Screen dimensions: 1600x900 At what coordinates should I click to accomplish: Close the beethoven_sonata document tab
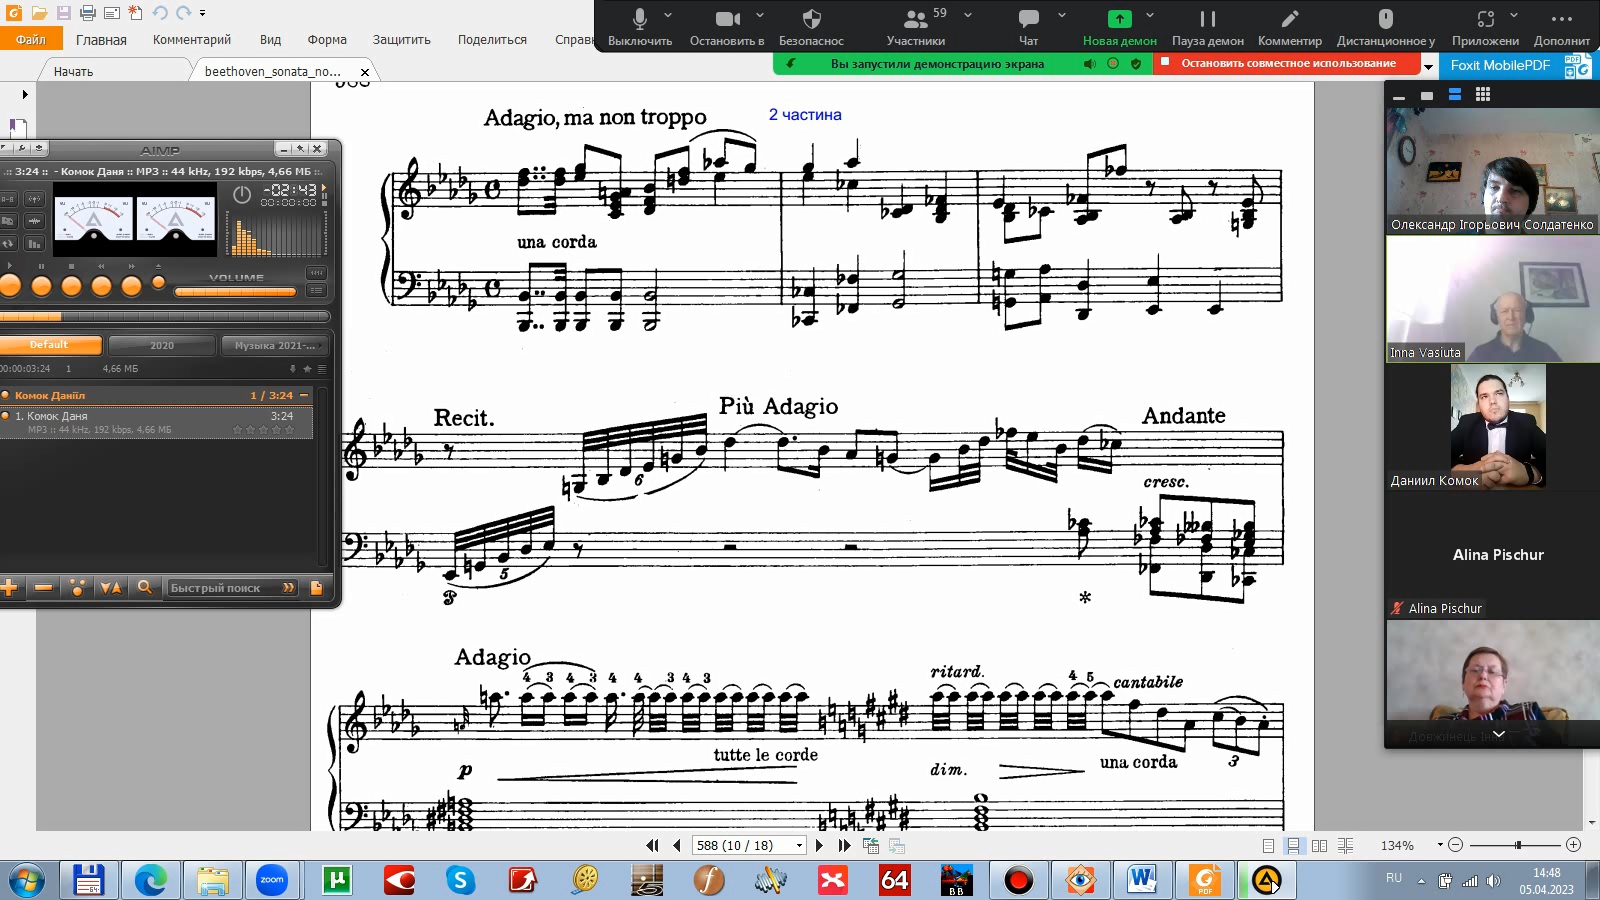pyautogui.click(x=365, y=72)
